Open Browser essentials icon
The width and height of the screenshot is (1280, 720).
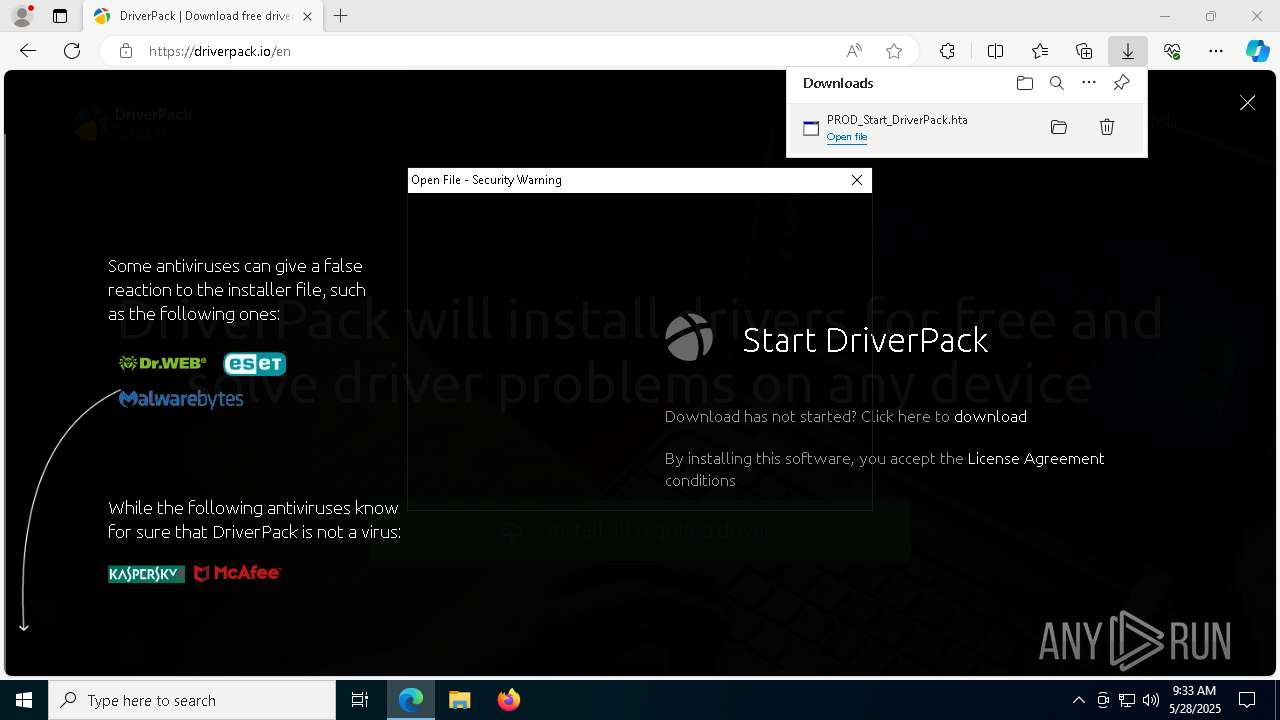[1172, 51]
